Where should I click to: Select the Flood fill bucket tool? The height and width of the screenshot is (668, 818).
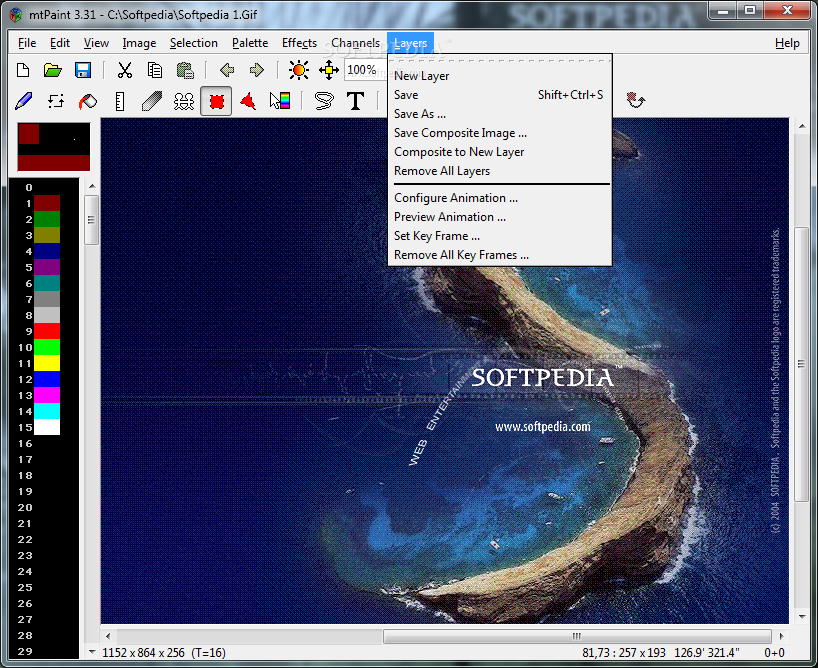click(x=88, y=101)
